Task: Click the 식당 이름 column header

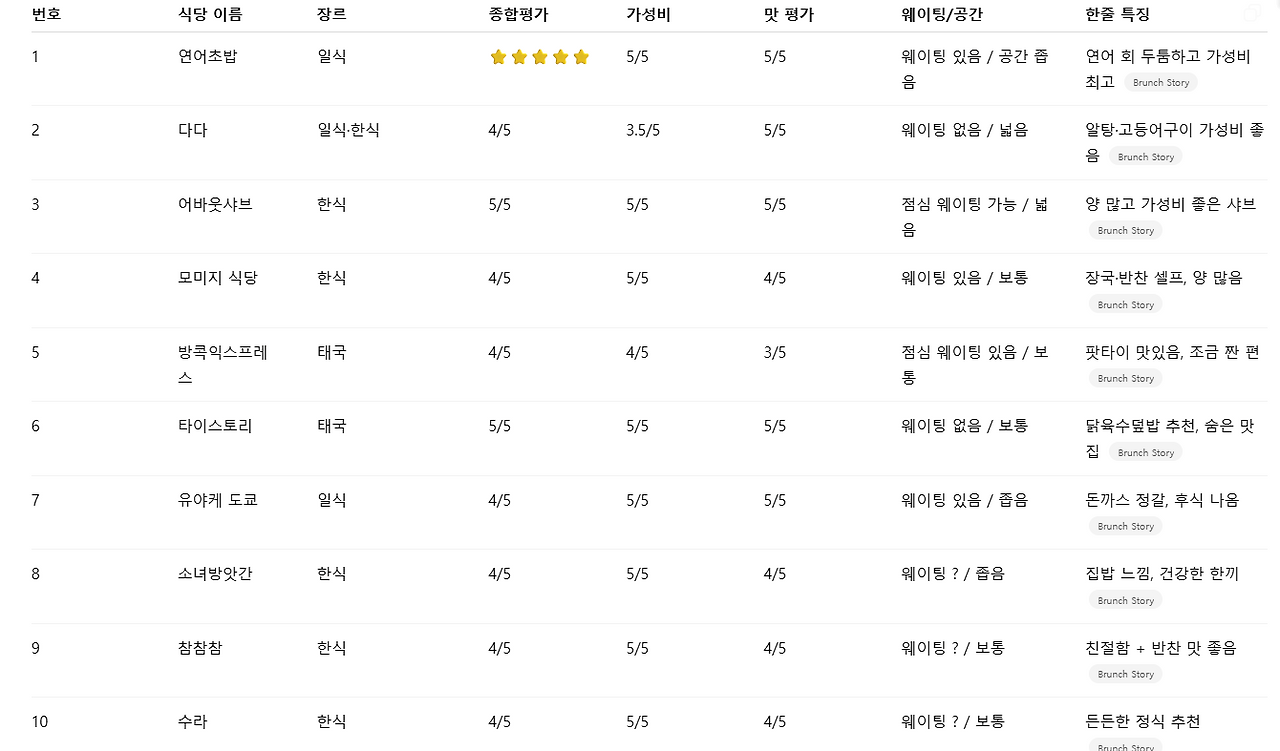Action: click(x=210, y=14)
